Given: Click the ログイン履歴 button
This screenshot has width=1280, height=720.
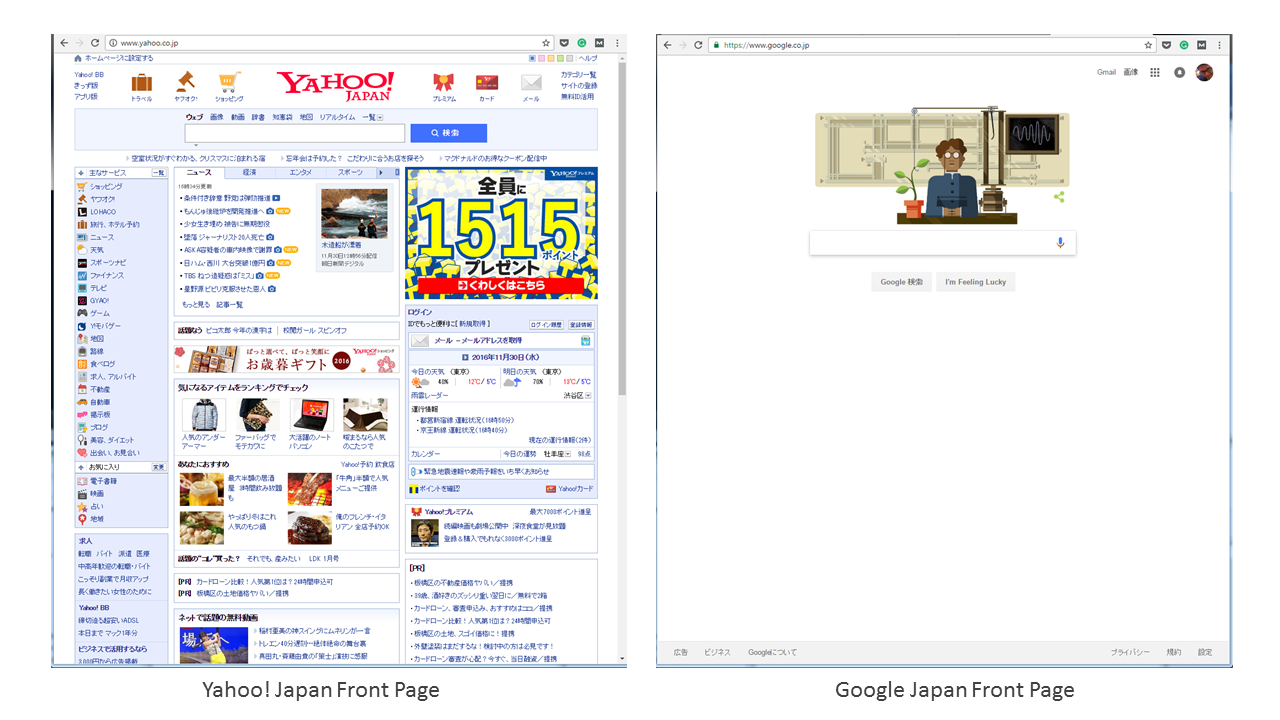Looking at the screenshot, I should pyautogui.click(x=546, y=325).
